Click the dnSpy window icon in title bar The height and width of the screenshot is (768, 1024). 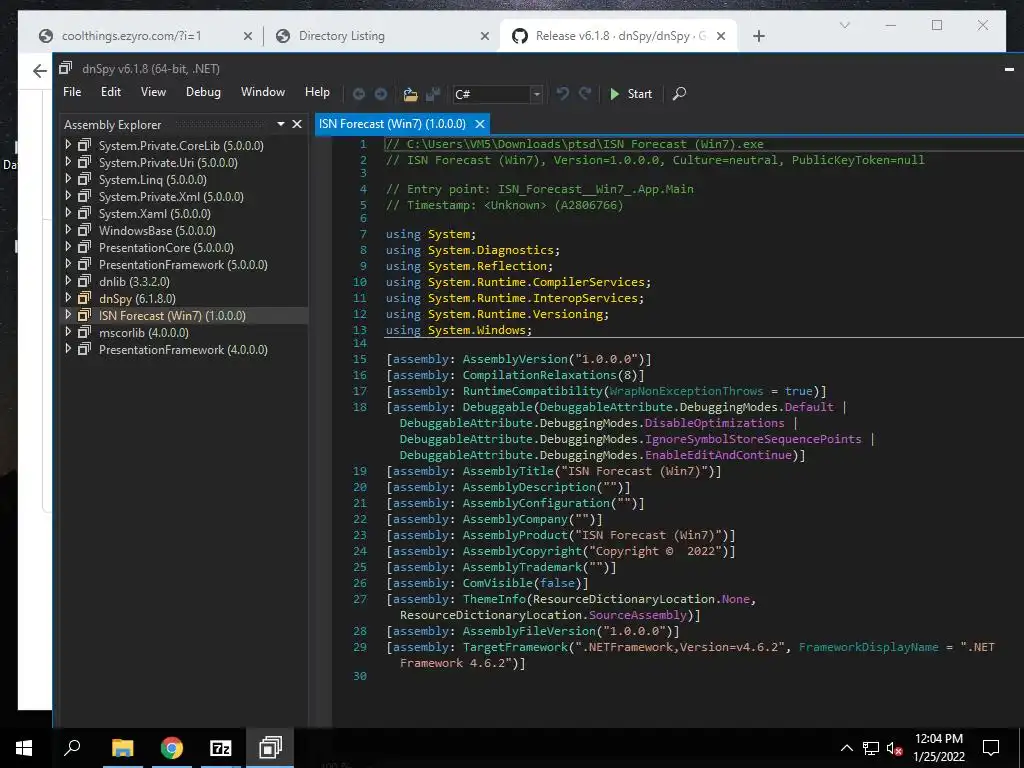coord(65,68)
